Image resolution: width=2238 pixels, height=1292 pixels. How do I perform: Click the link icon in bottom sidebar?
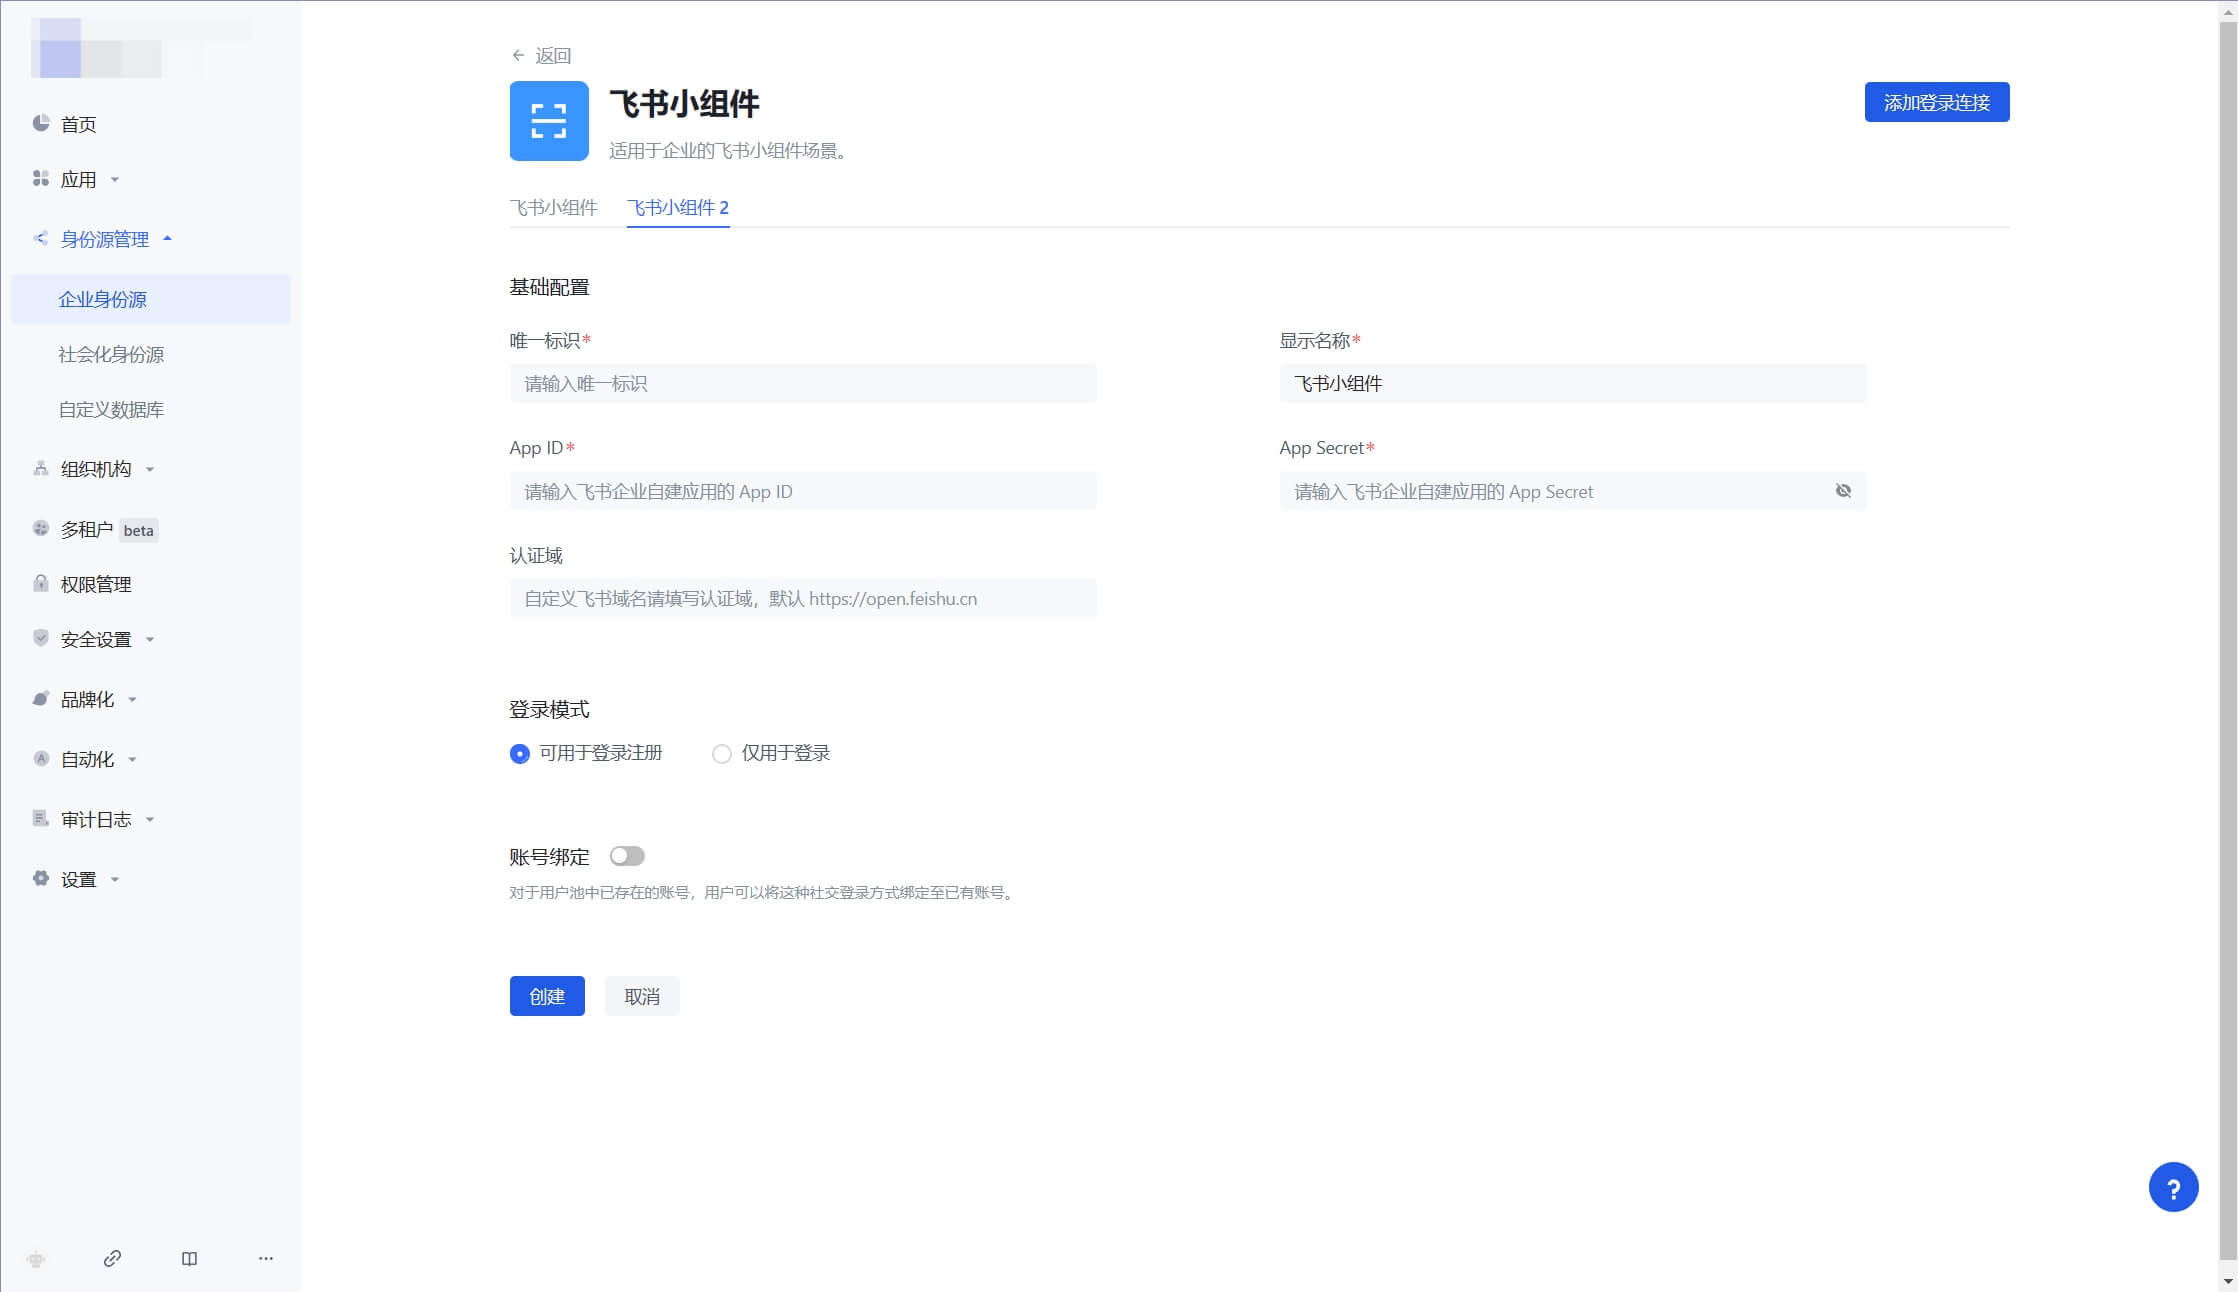112,1258
